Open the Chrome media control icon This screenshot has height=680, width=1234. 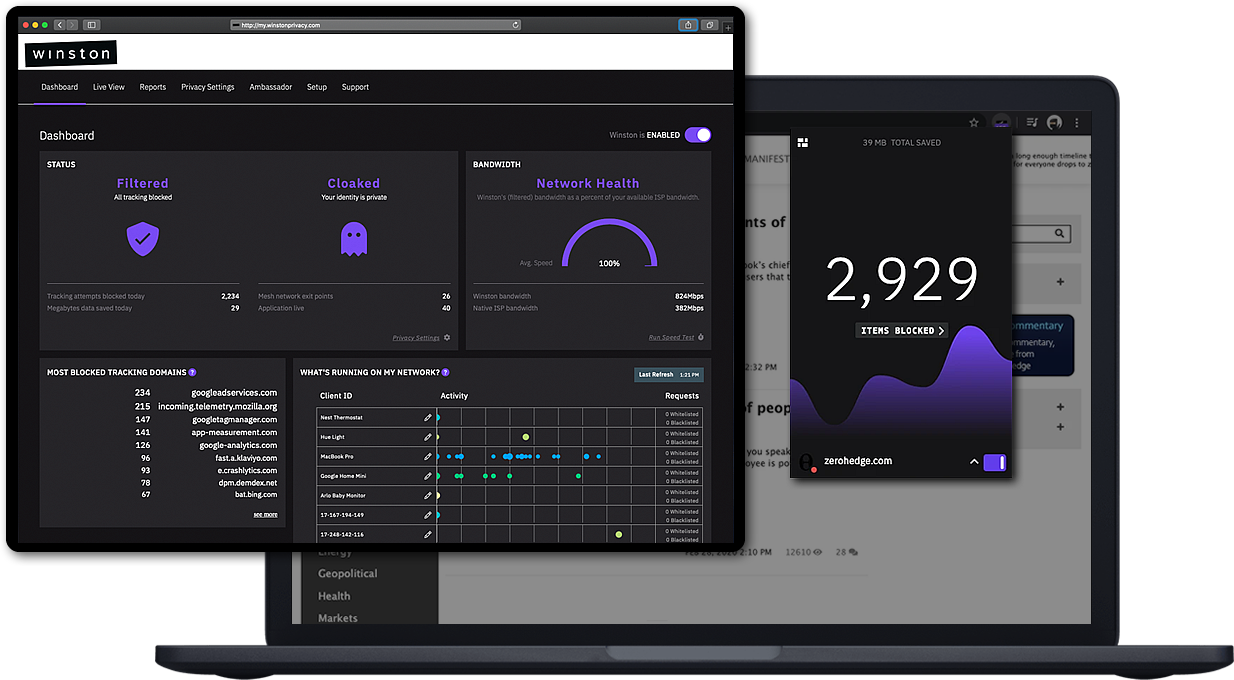(x=1032, y=122)
